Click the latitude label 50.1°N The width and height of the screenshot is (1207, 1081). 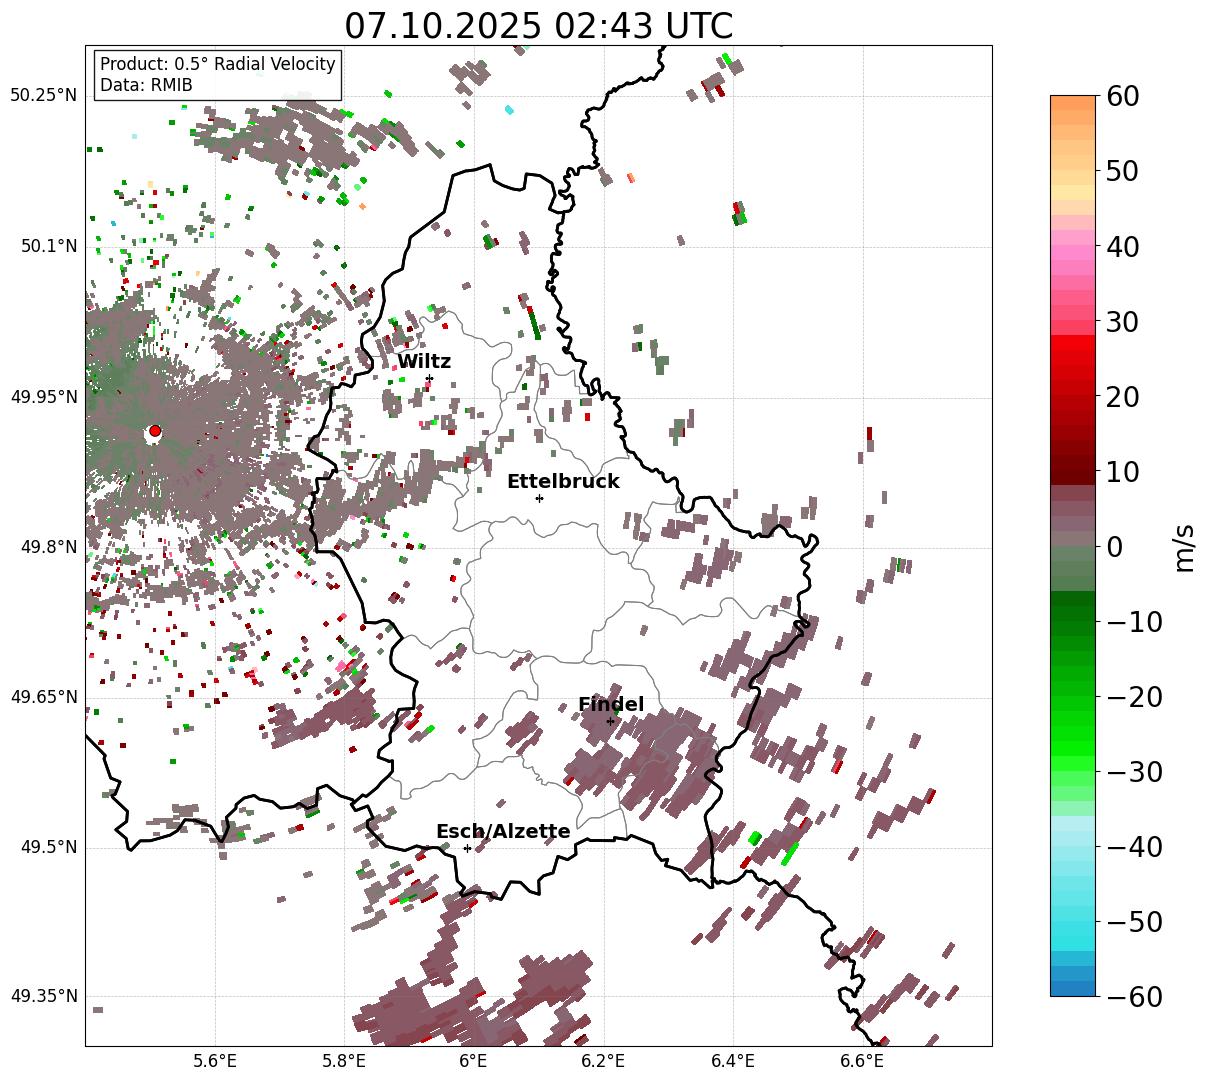47,246
